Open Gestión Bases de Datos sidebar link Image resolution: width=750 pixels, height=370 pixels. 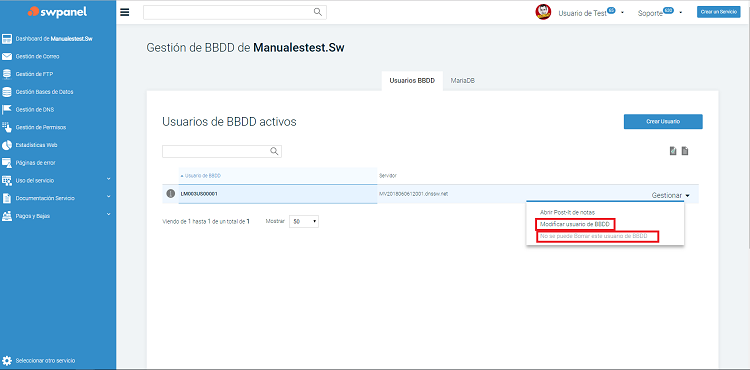[44, 92]
